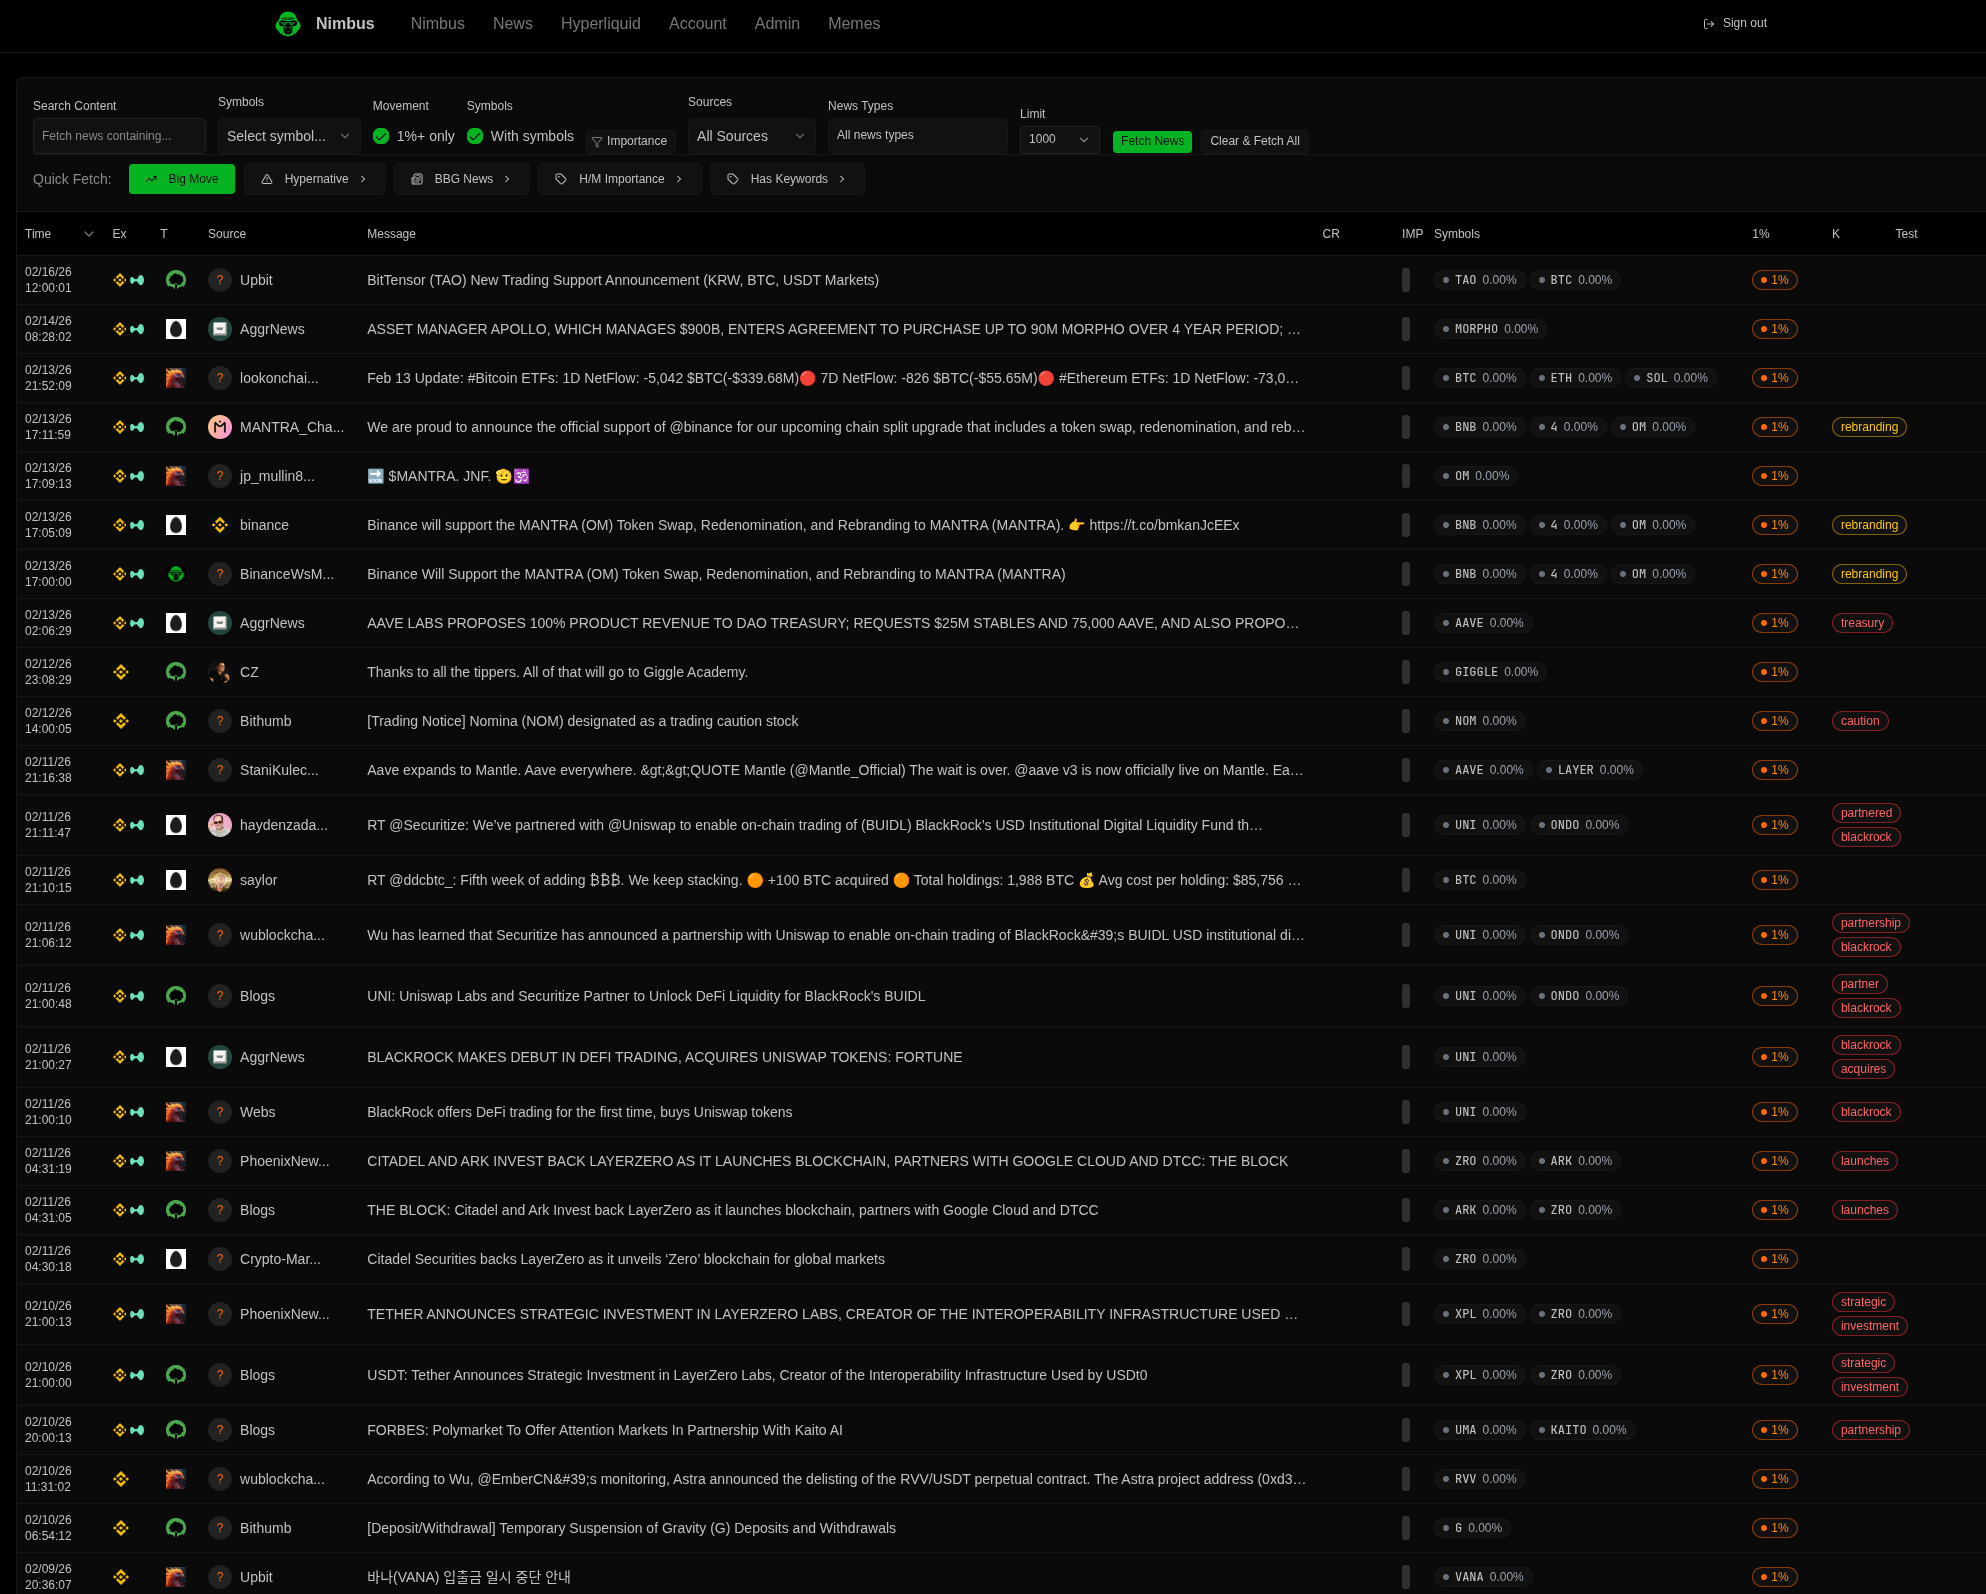Click the type icon in the CZ row
This screenshot has width=1986, height=1594.
point(176,672)
